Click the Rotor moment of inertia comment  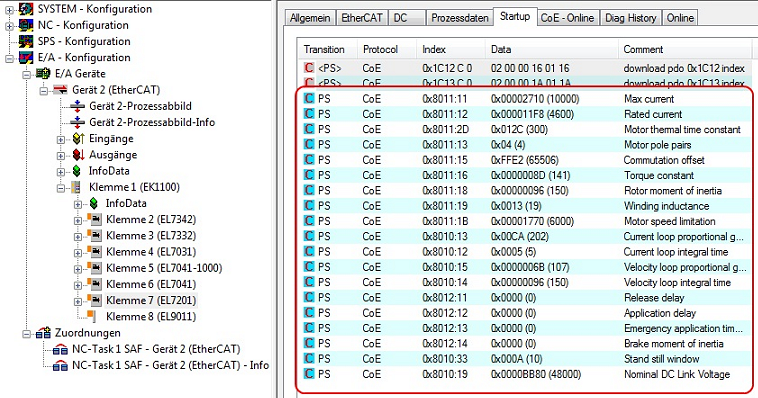pyautogui.click(x=672, y=191)
